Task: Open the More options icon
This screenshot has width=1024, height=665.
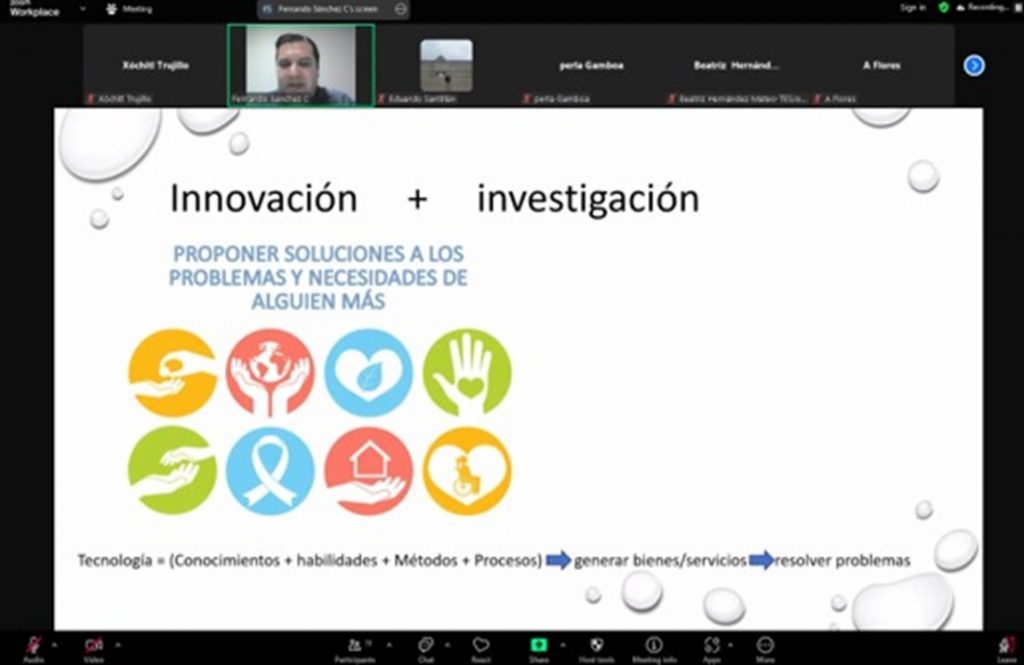Action: coord(765,646)
